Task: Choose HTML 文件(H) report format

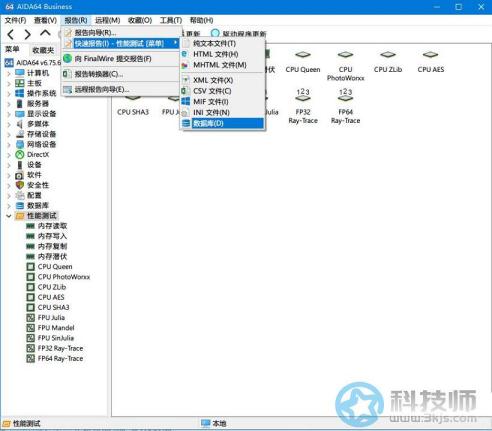Action: coord(223,54)
